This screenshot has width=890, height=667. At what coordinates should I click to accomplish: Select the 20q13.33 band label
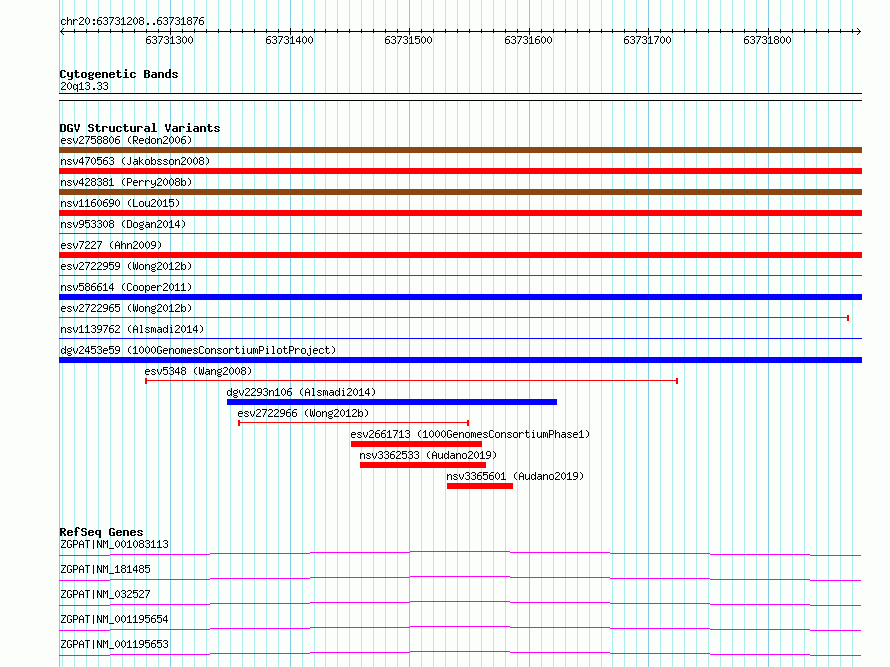(84, 86)
